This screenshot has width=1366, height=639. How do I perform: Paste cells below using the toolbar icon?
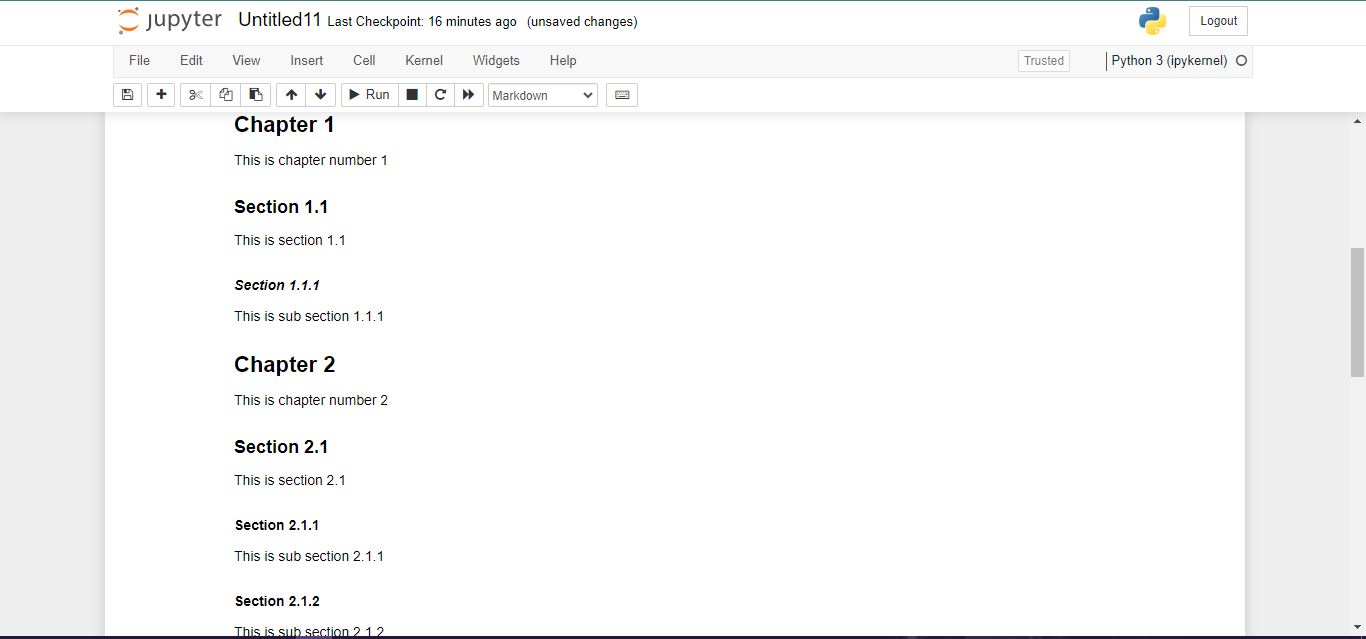[x=256, y=95]
